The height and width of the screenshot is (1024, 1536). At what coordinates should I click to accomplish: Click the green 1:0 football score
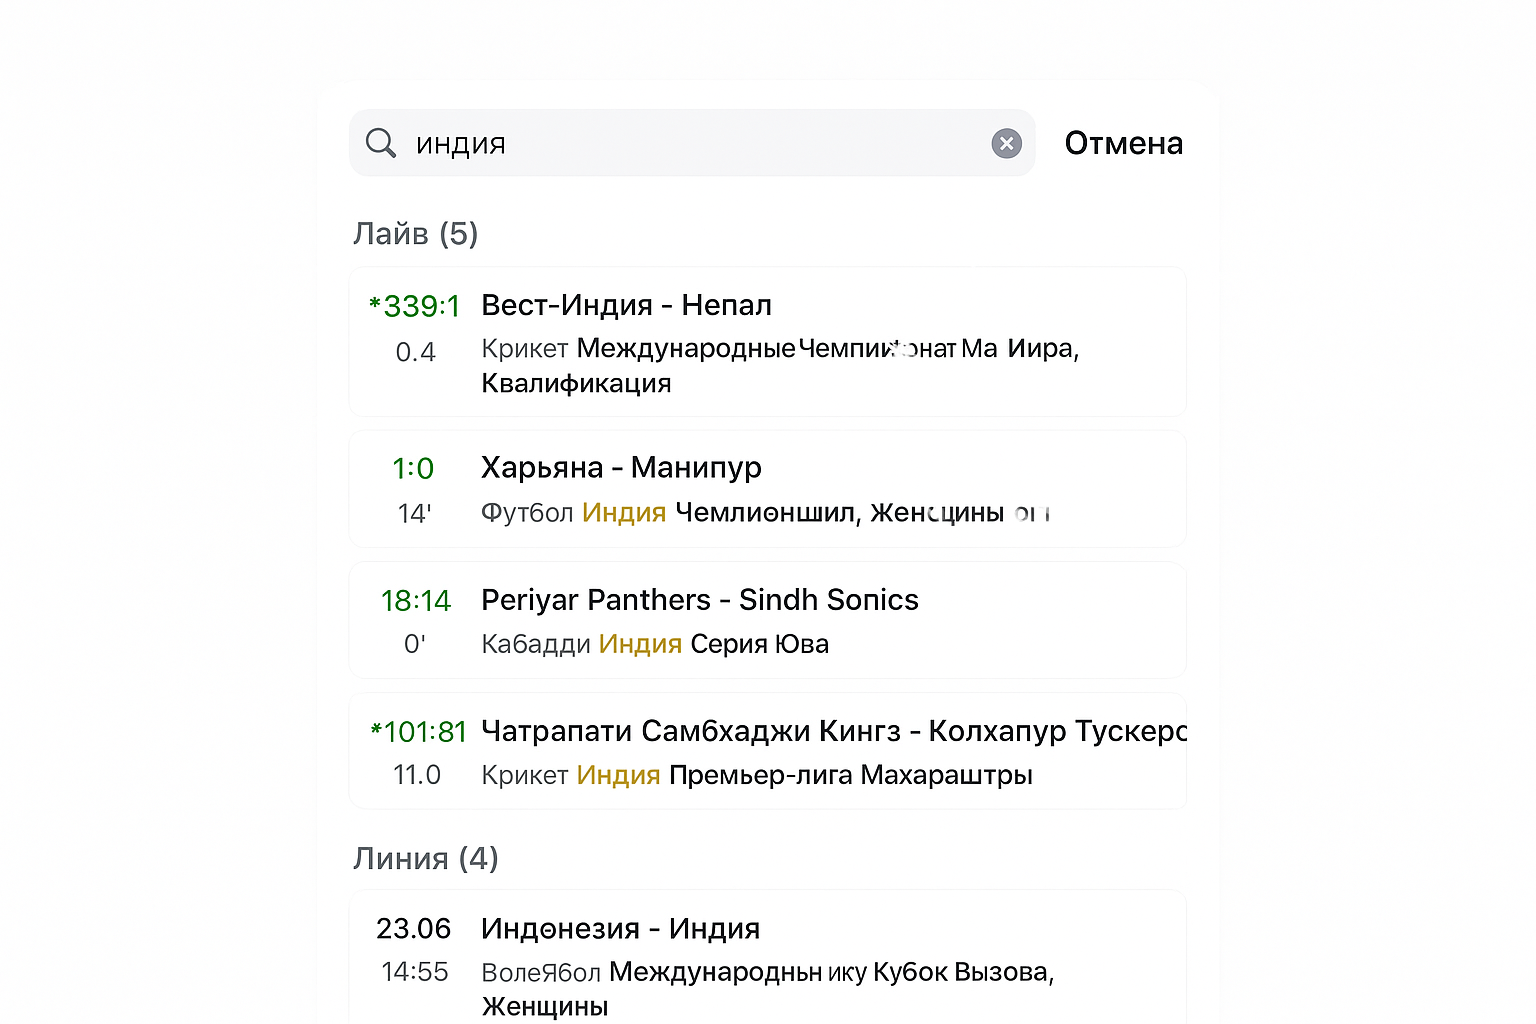point(413,469)
